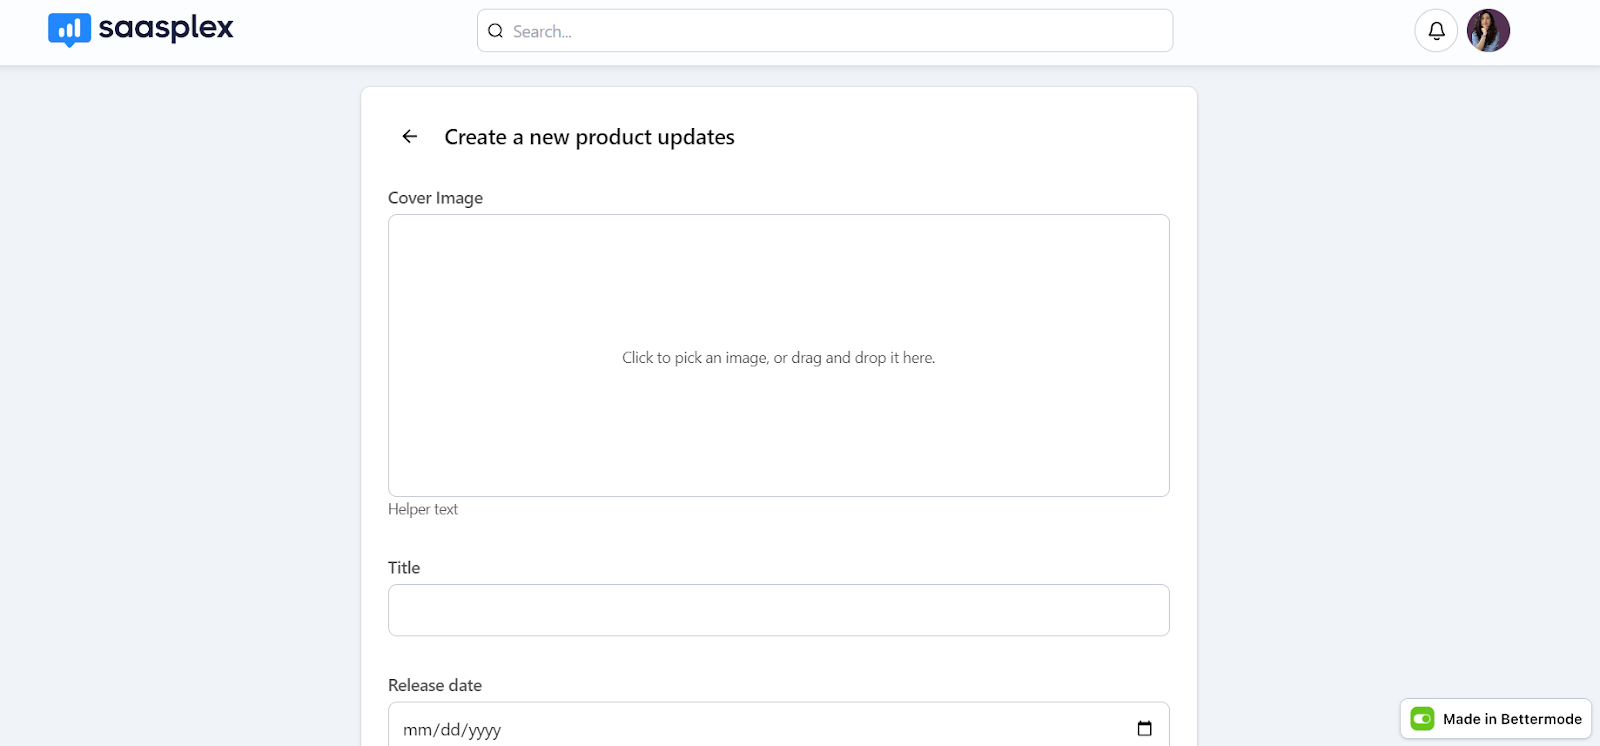Image resolution: width=1600 pixels, height=746 pixels.
Task: Open the Made in Bettermode badge
Action: click(x=1496, y=719)
